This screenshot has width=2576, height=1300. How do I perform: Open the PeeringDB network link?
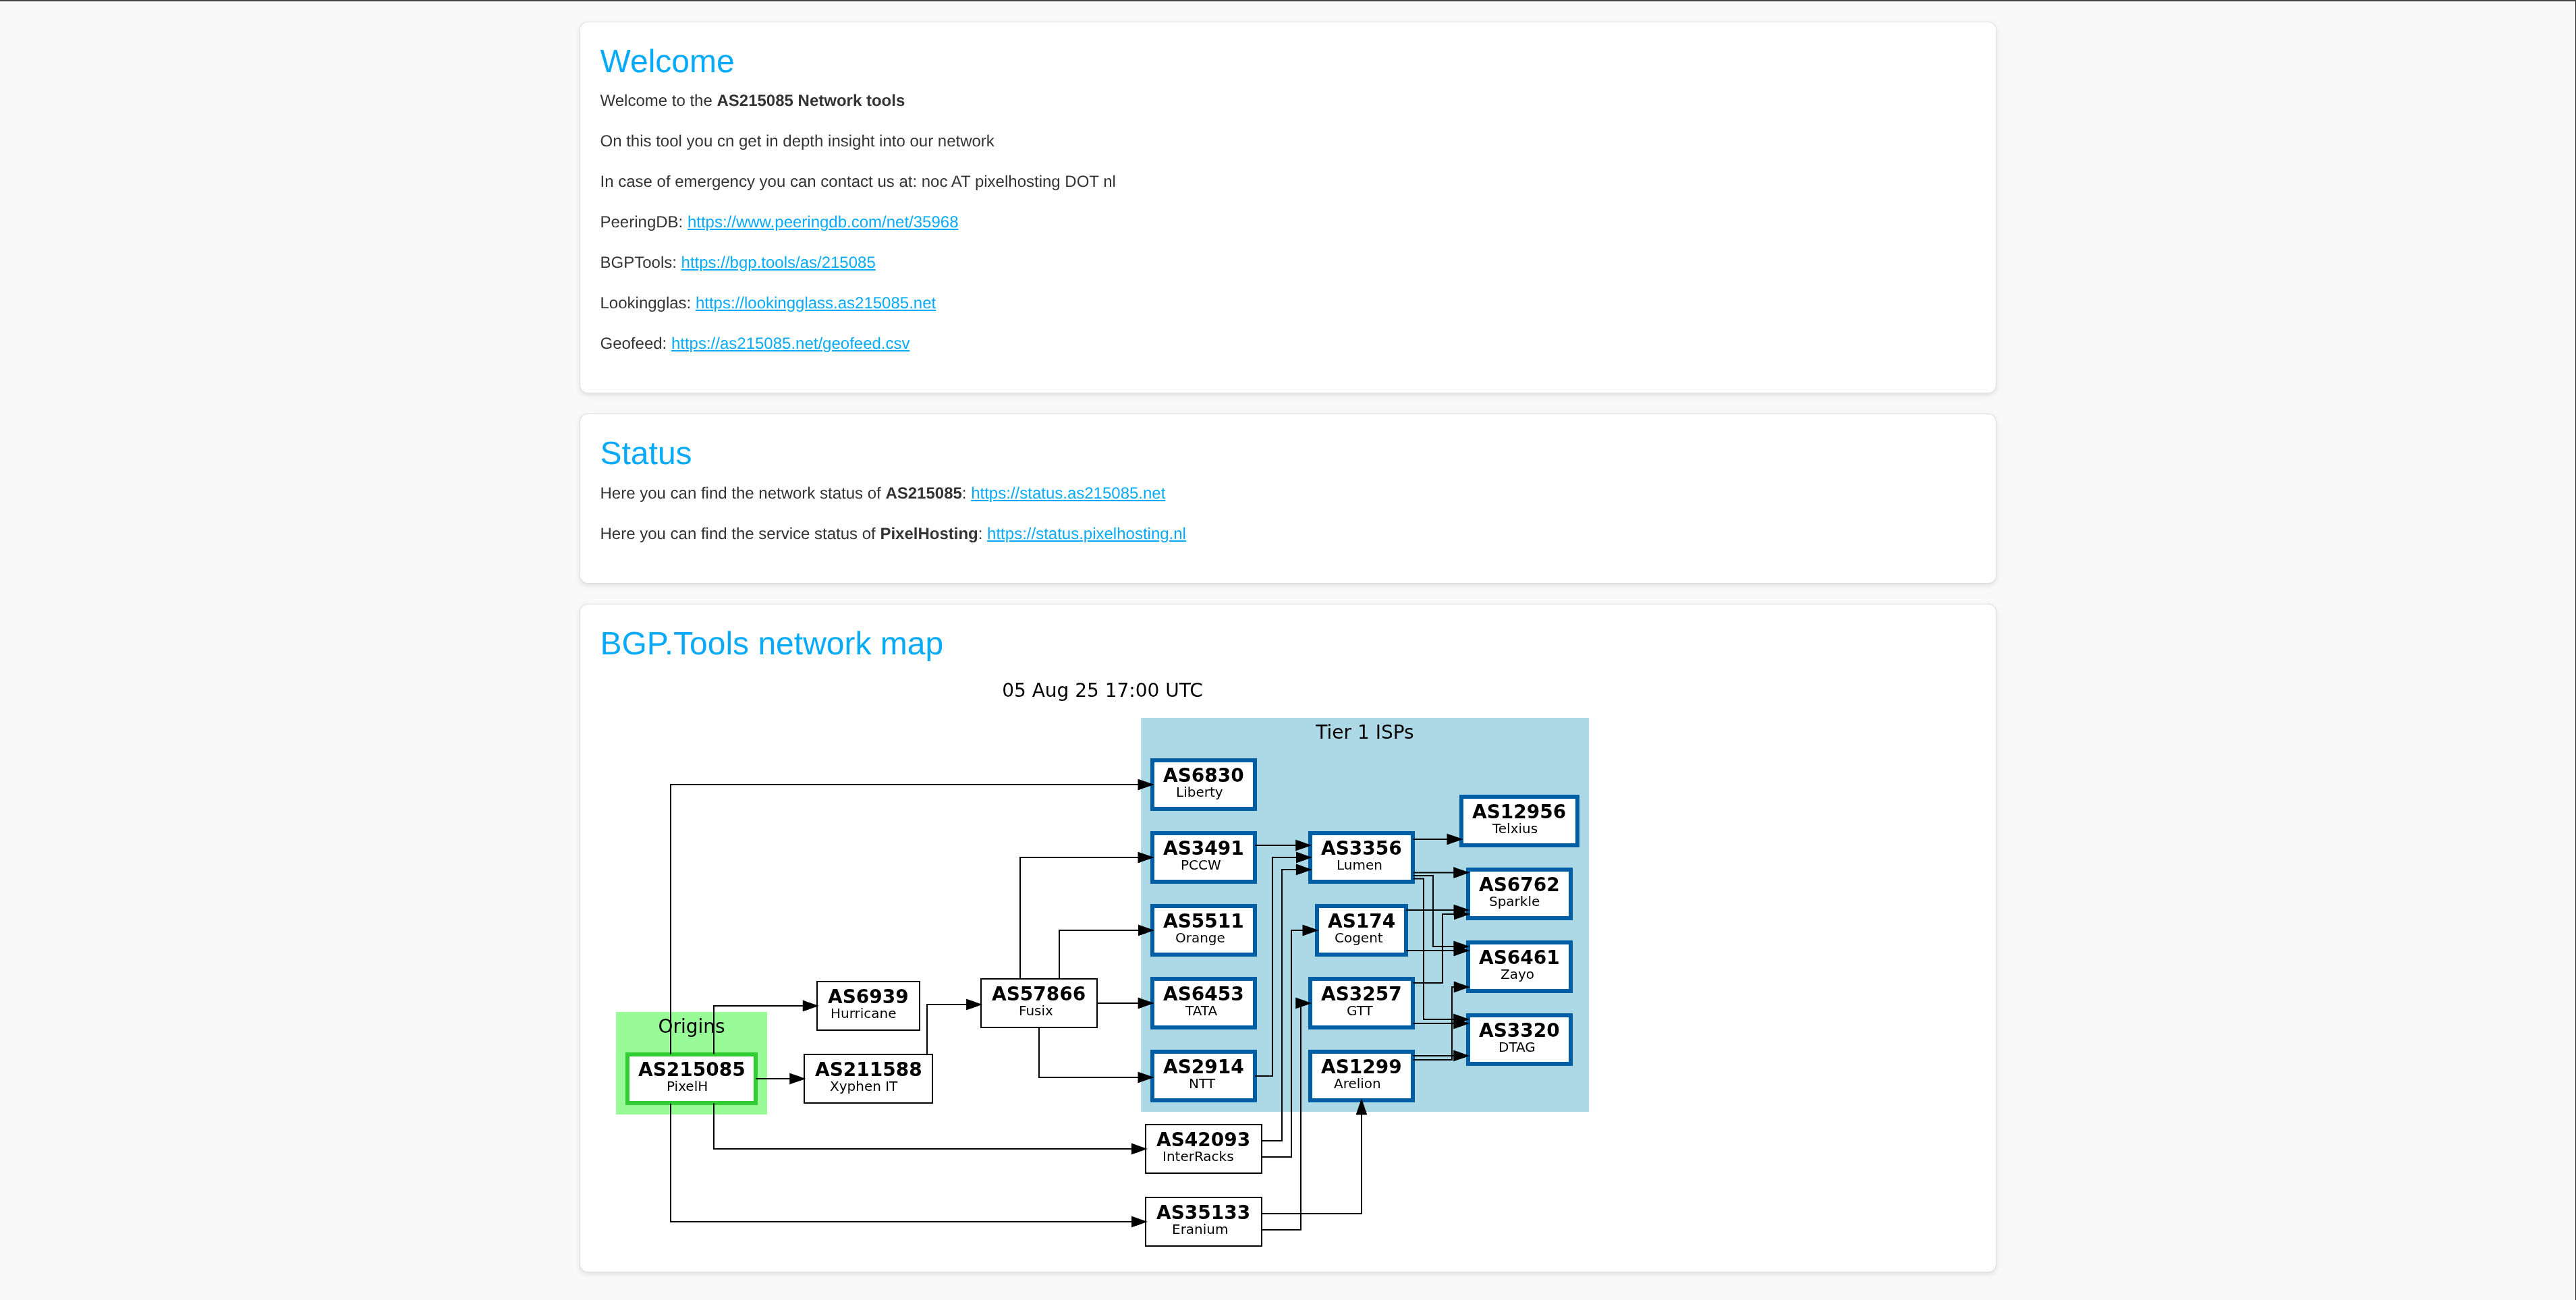click(x=822, y=222)
